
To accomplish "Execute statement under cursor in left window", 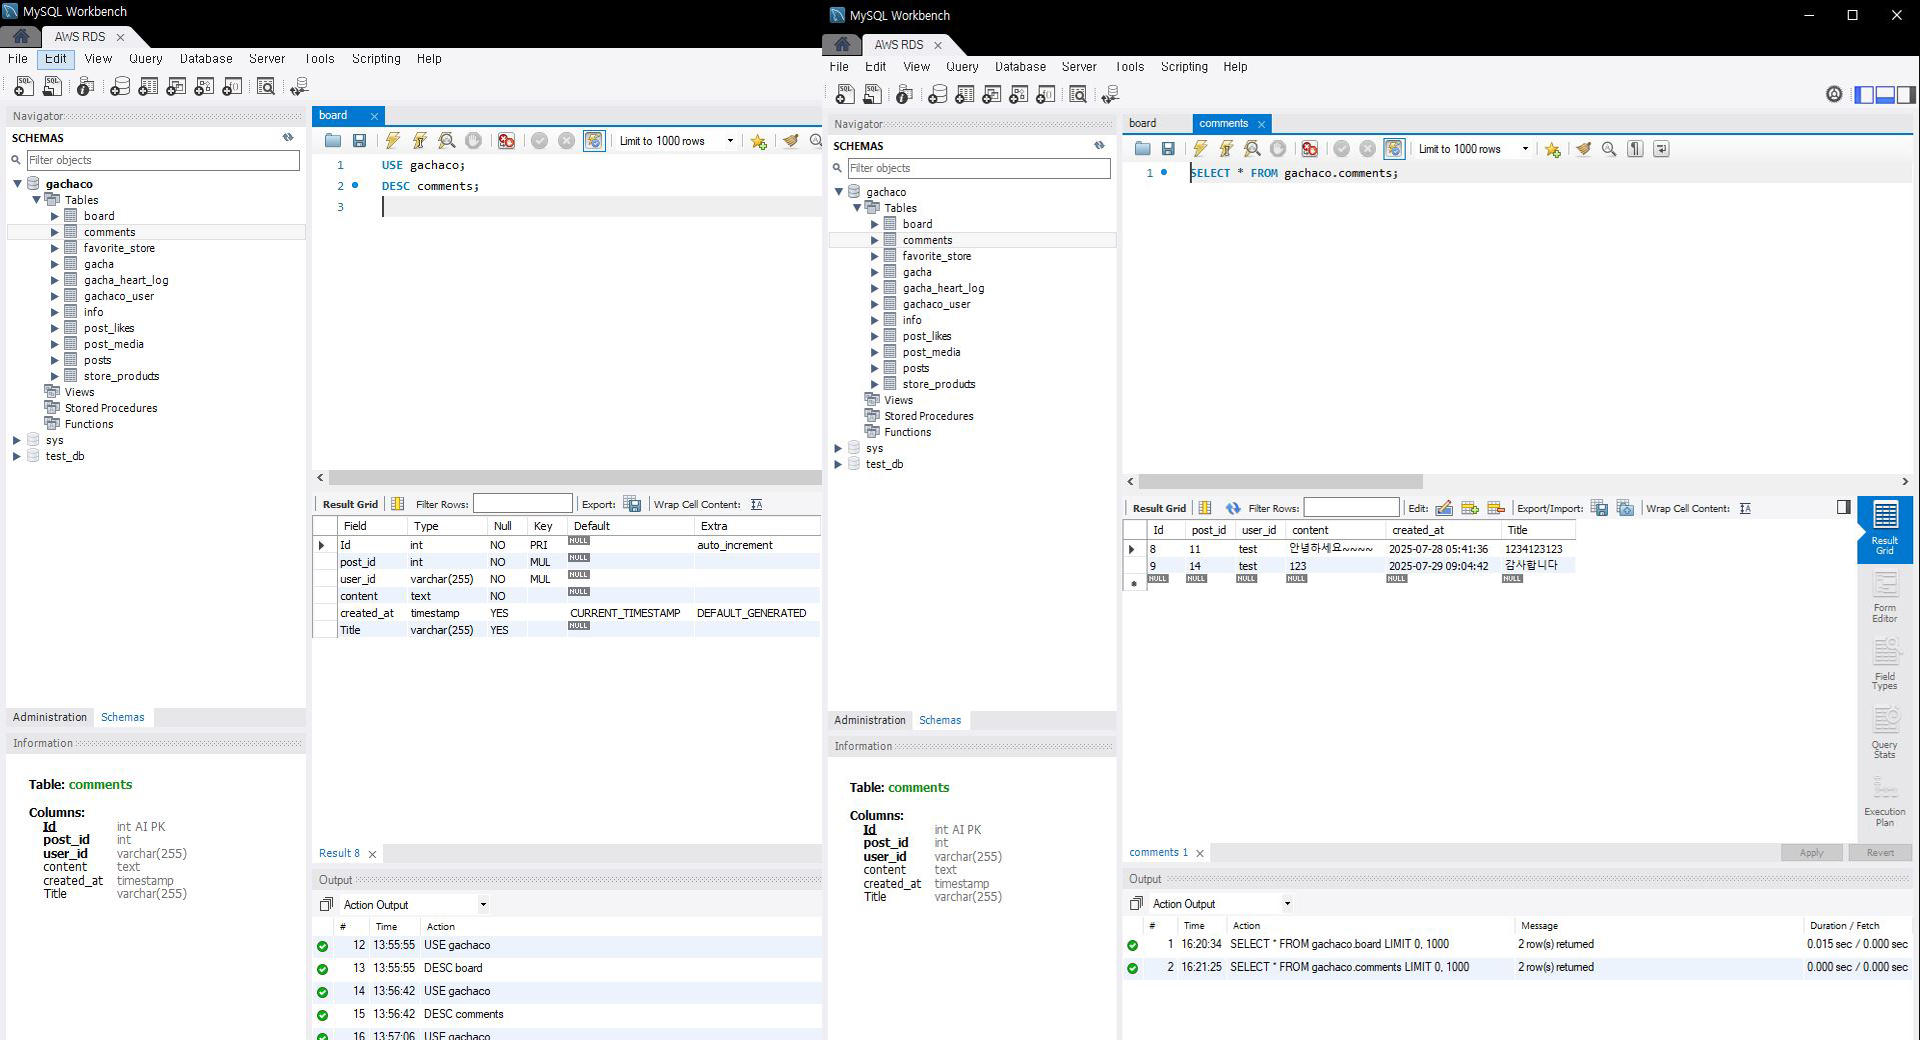I will pyautogui.click(x=420, y=141).
